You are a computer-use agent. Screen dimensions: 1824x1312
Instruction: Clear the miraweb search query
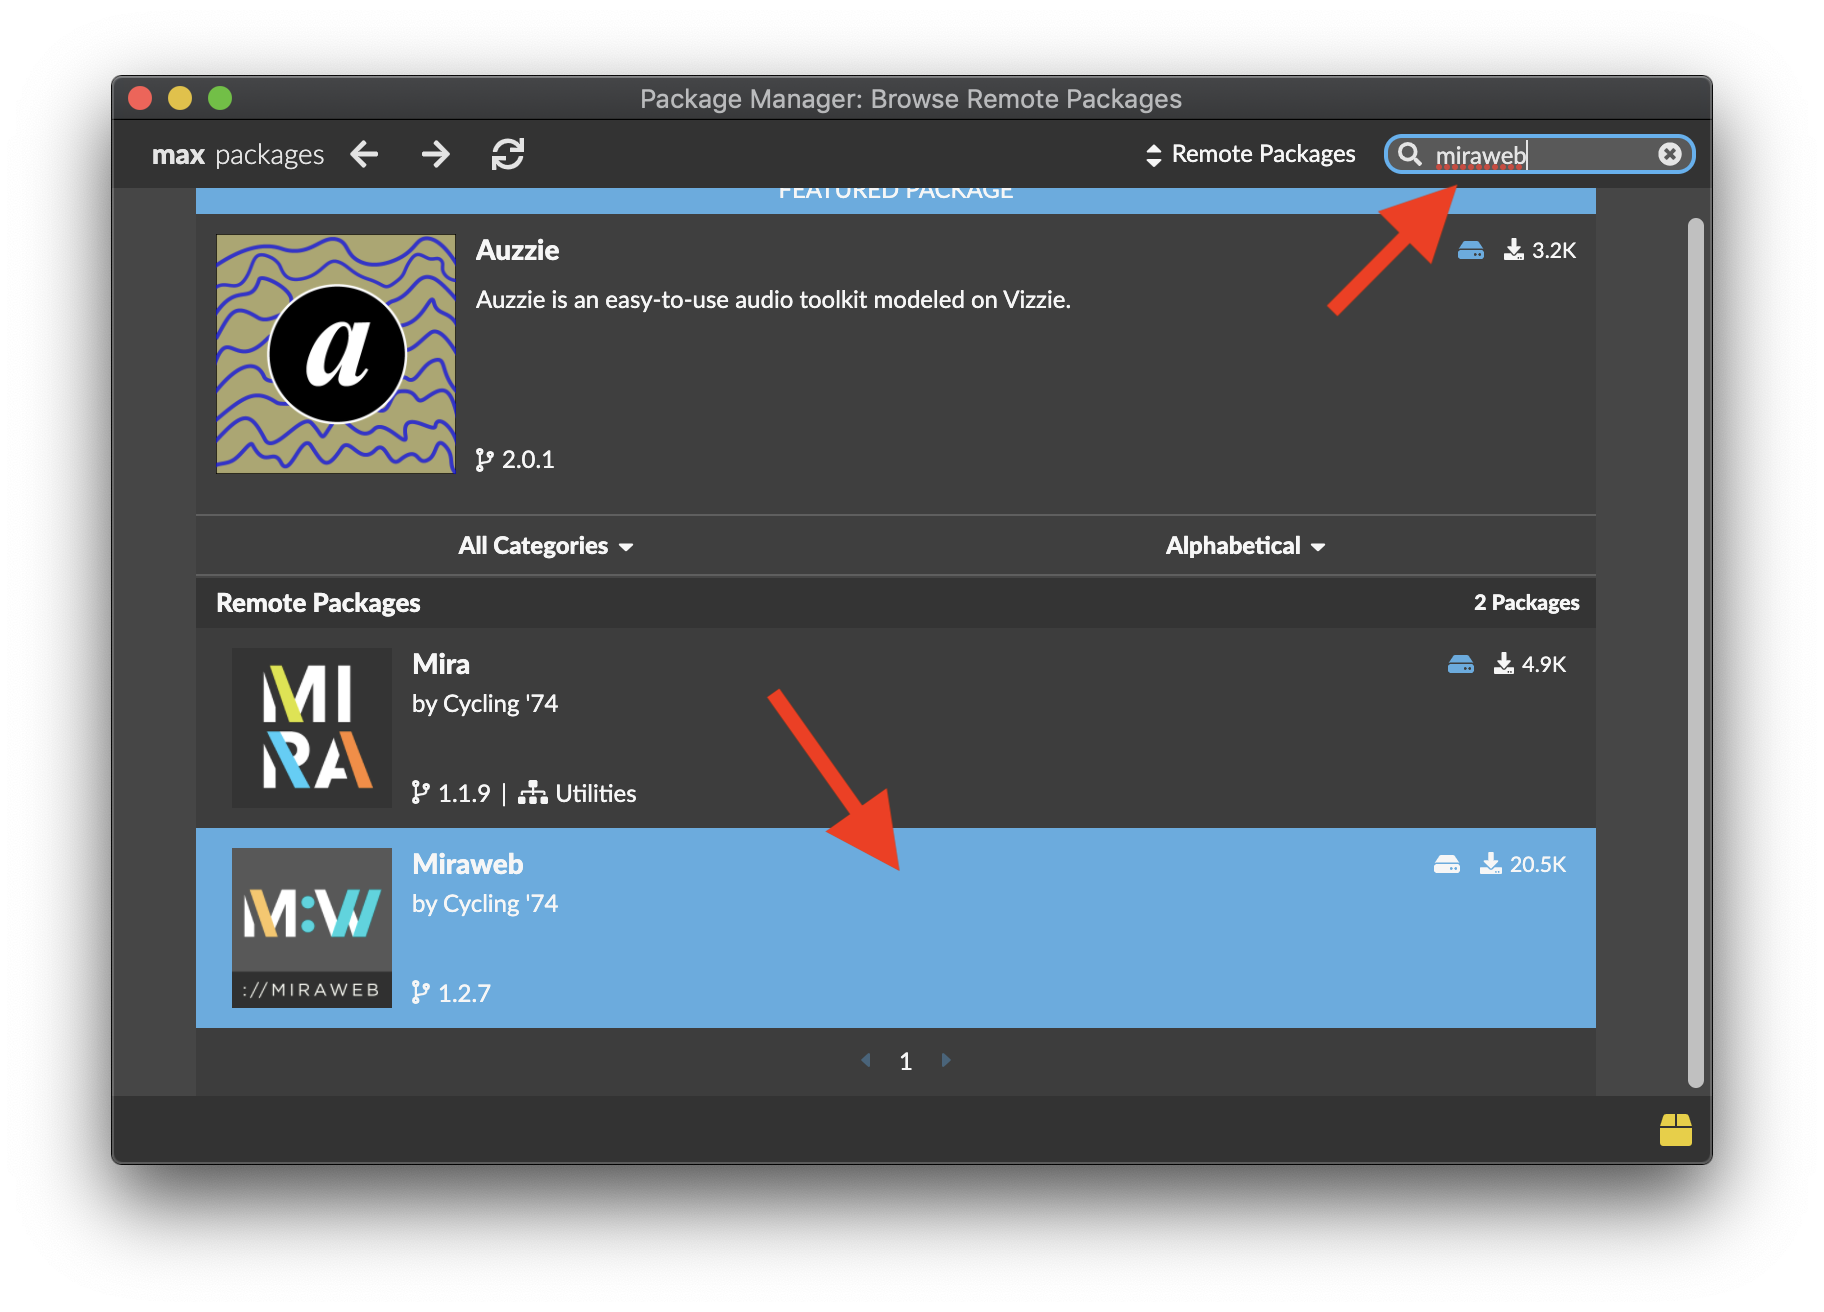(x=1669, y=153)
